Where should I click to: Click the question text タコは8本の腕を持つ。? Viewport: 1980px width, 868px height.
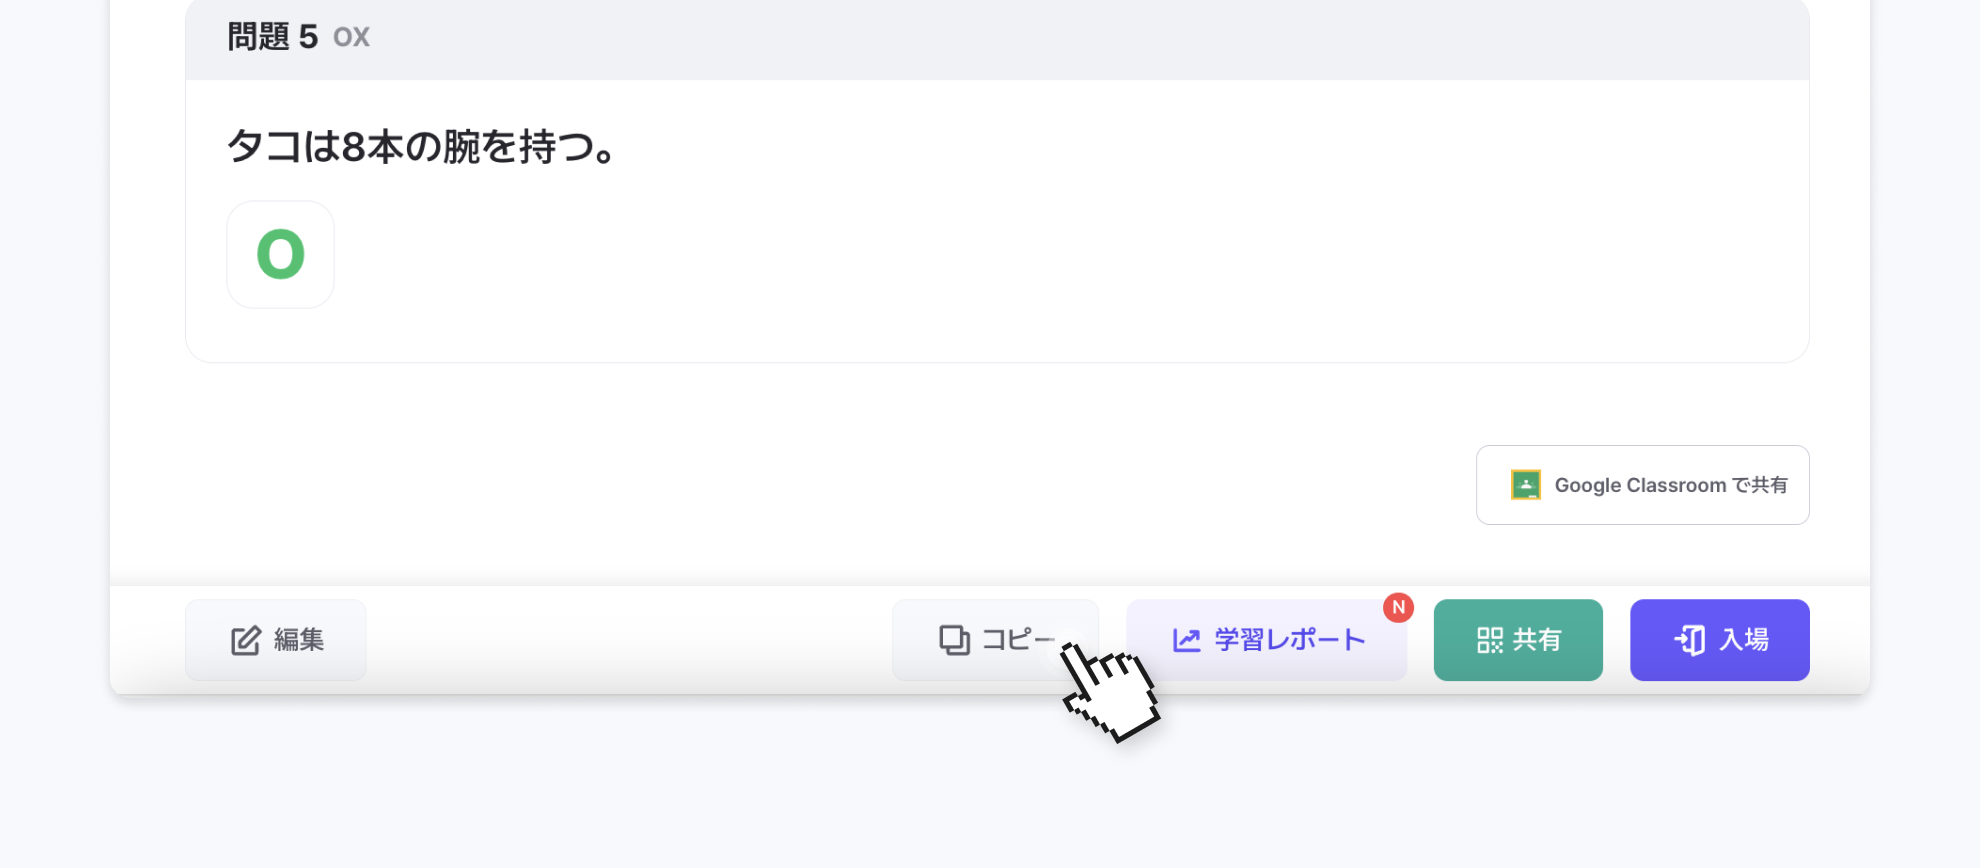click(x=422, y=147)
